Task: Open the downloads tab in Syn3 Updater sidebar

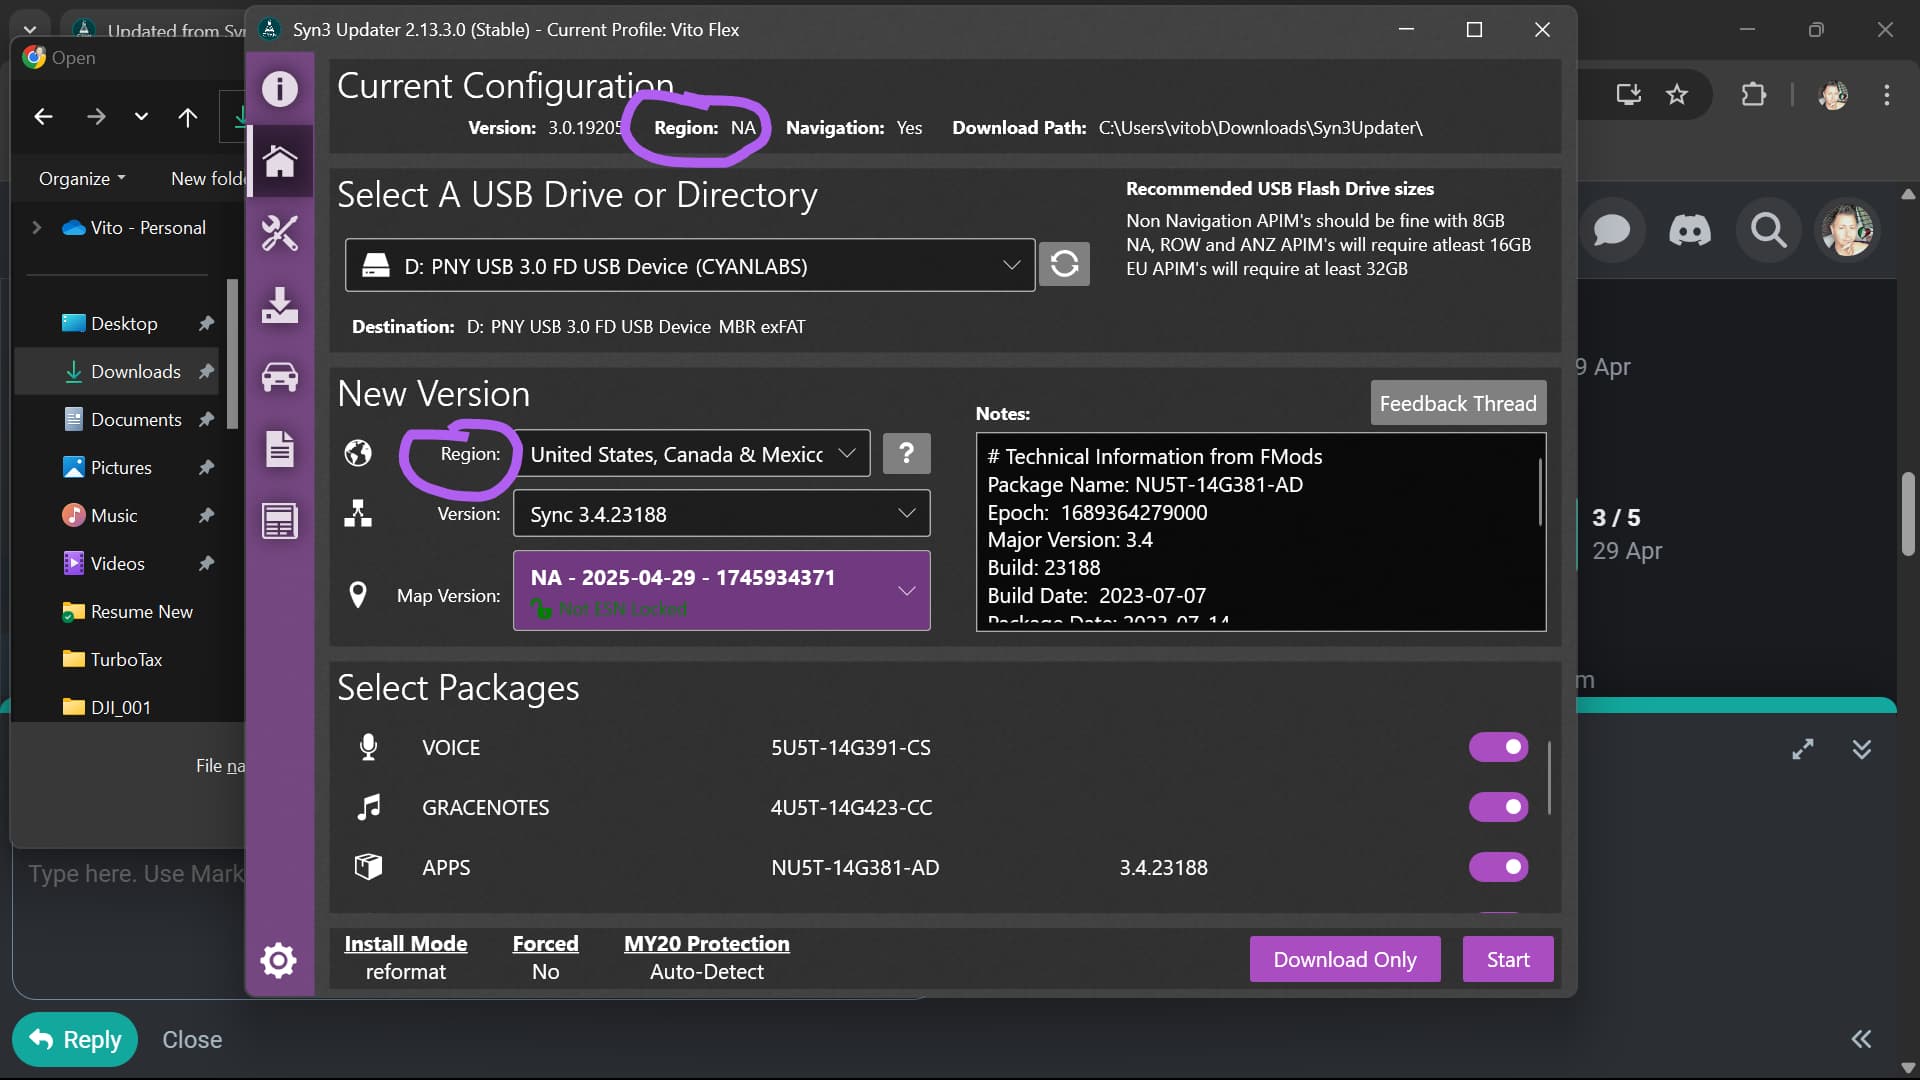Action: tap(280, 305)
